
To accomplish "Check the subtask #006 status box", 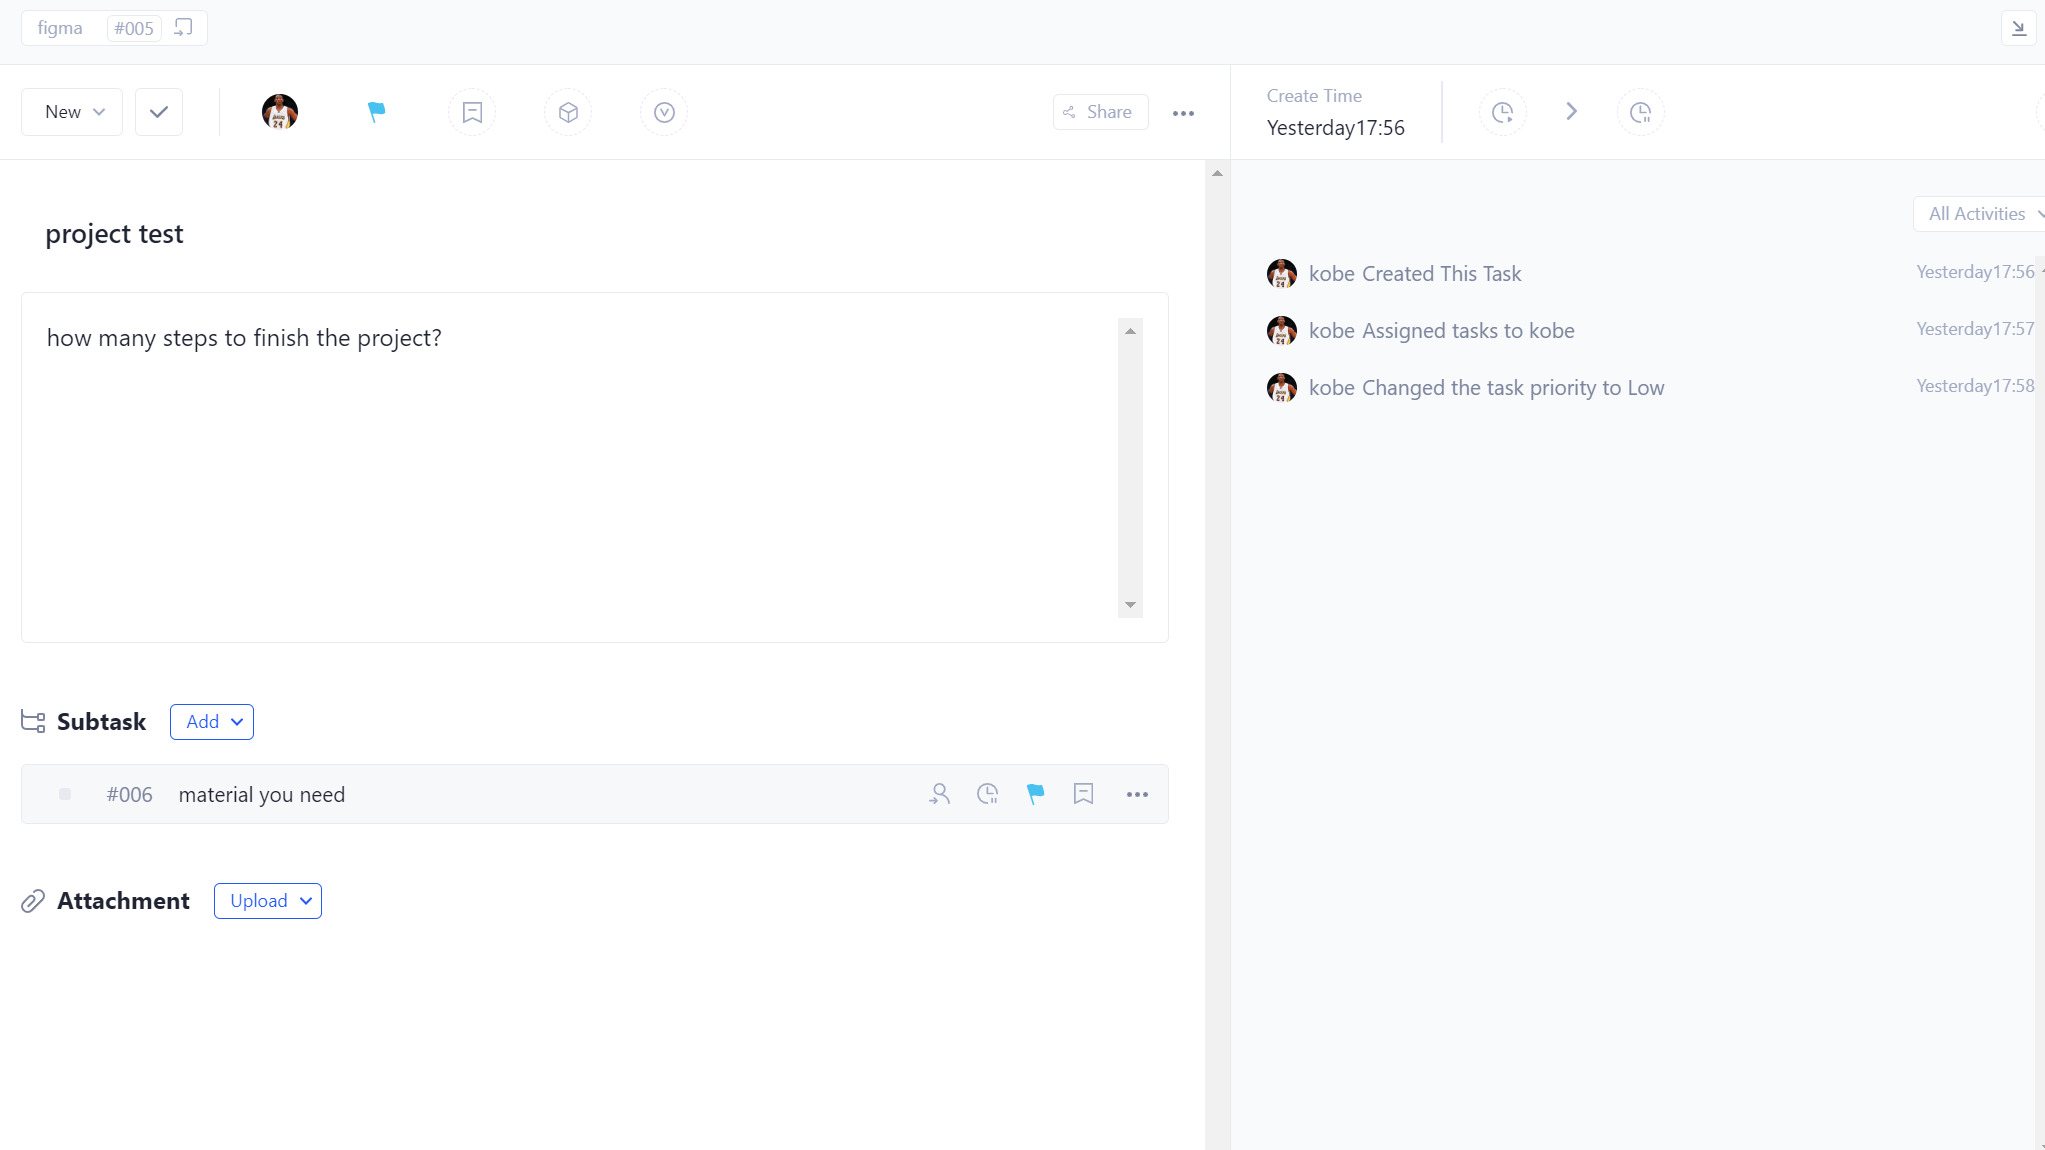I will [x=65, y=794].
